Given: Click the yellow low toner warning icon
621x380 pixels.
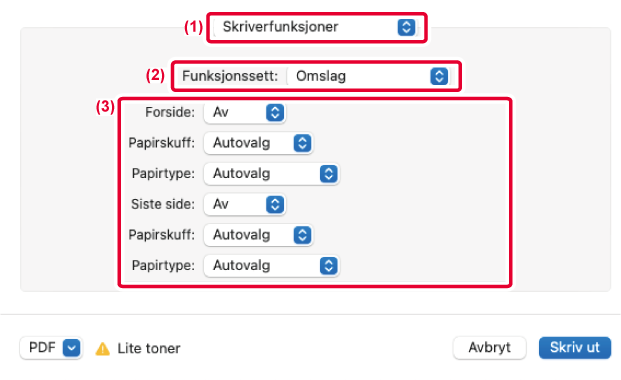Looking at the screenshot, I should [x=103, y=349].
